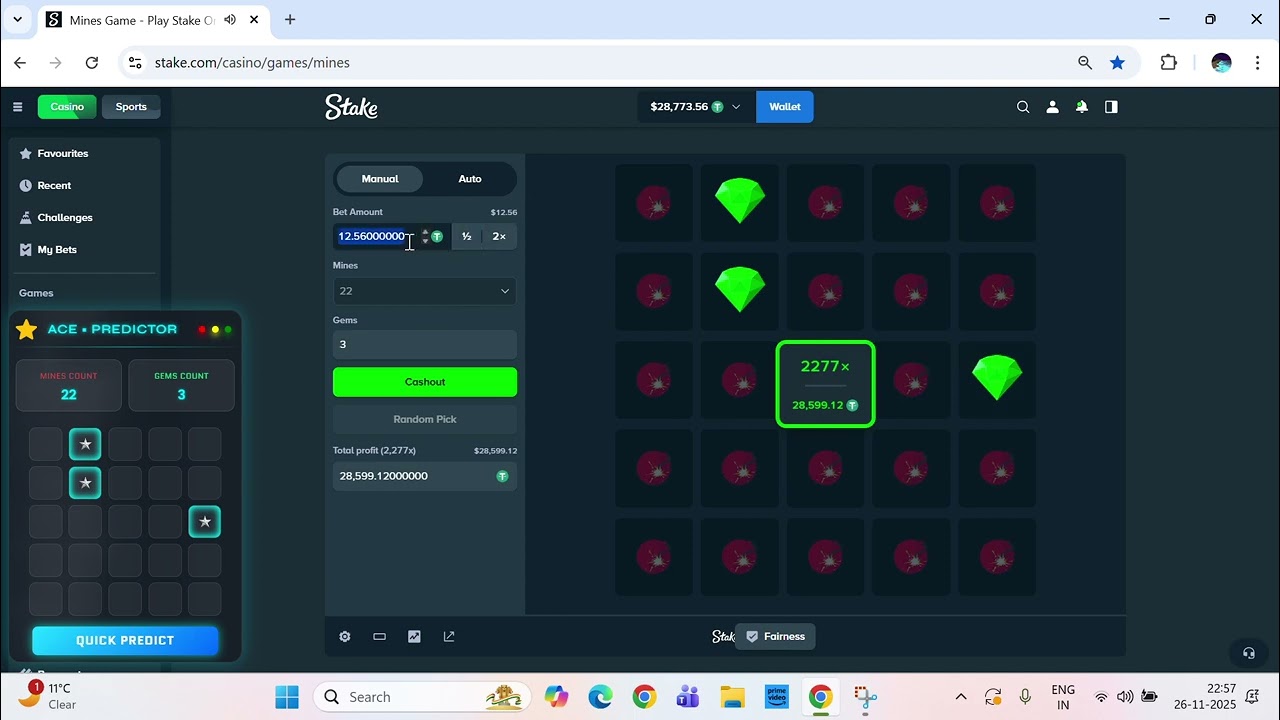Open the user profile icon
The height and width of the screenshot is (720, 1280).
point(1052,107)
